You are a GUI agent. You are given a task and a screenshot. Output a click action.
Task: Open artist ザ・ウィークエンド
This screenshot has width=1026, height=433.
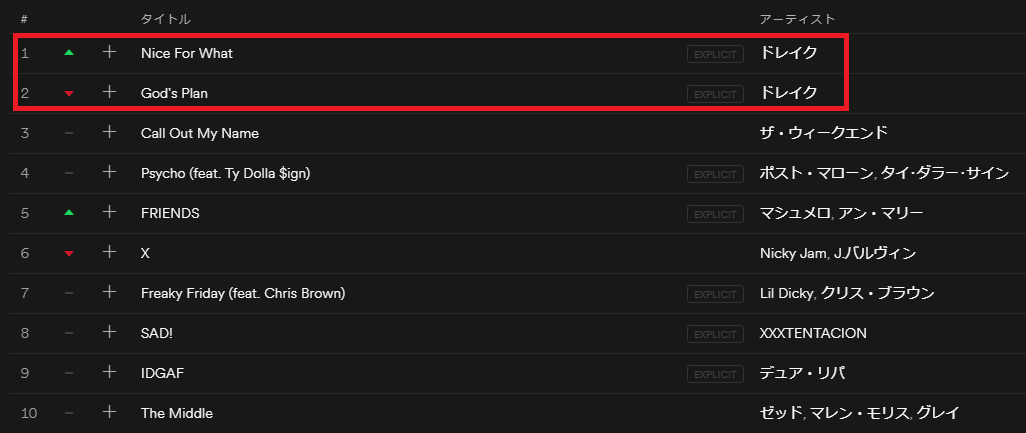tap(823, 133)
